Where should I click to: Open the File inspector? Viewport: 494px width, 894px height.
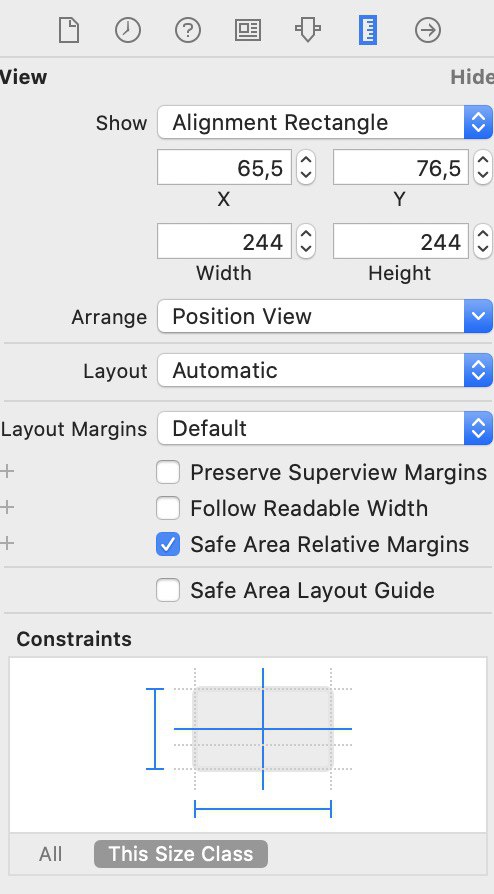point(68,30)
